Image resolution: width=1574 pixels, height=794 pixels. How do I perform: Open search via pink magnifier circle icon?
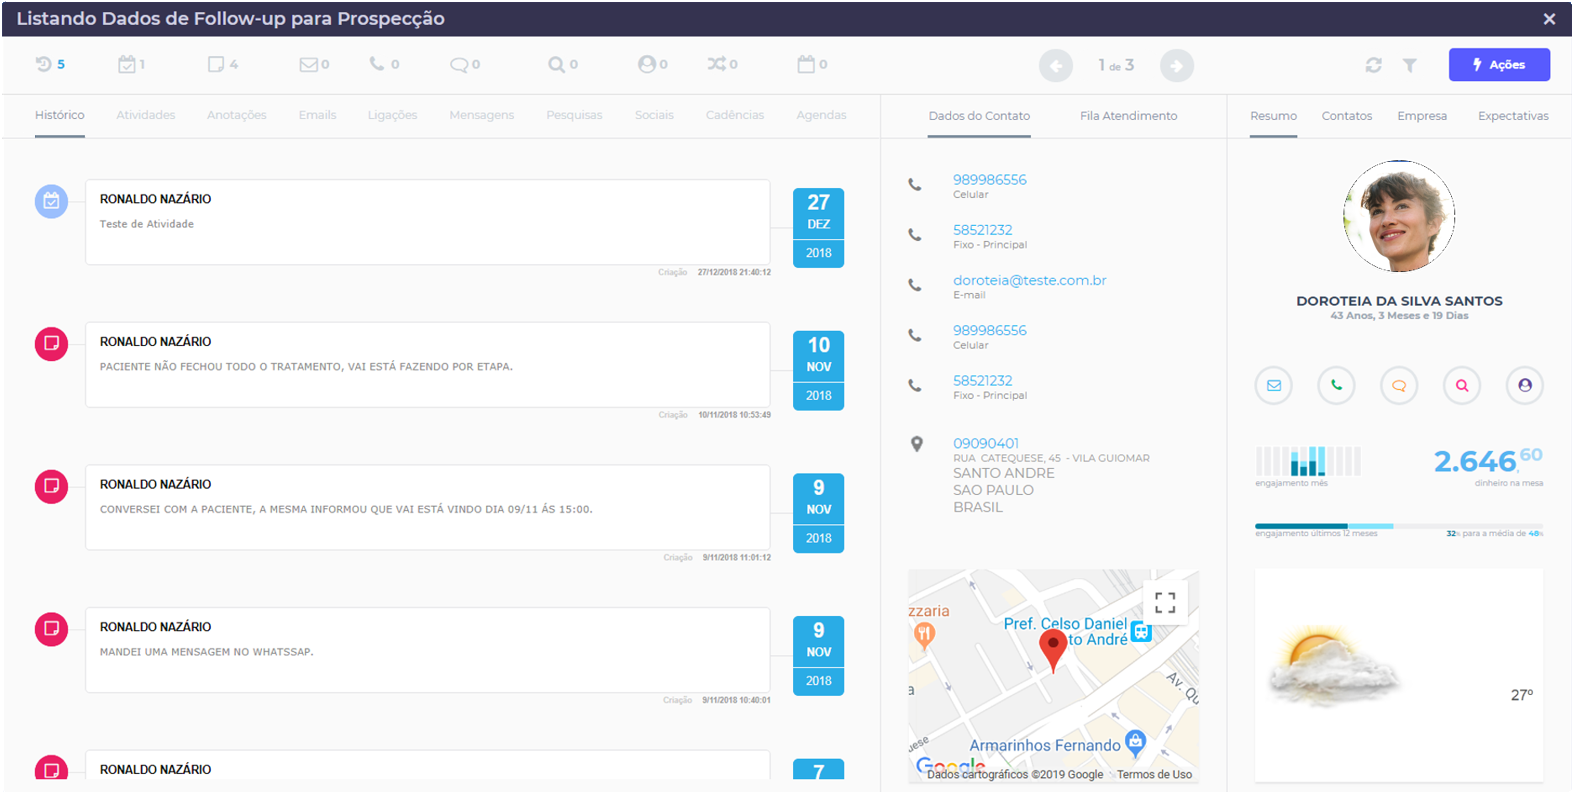[1462, 385]
